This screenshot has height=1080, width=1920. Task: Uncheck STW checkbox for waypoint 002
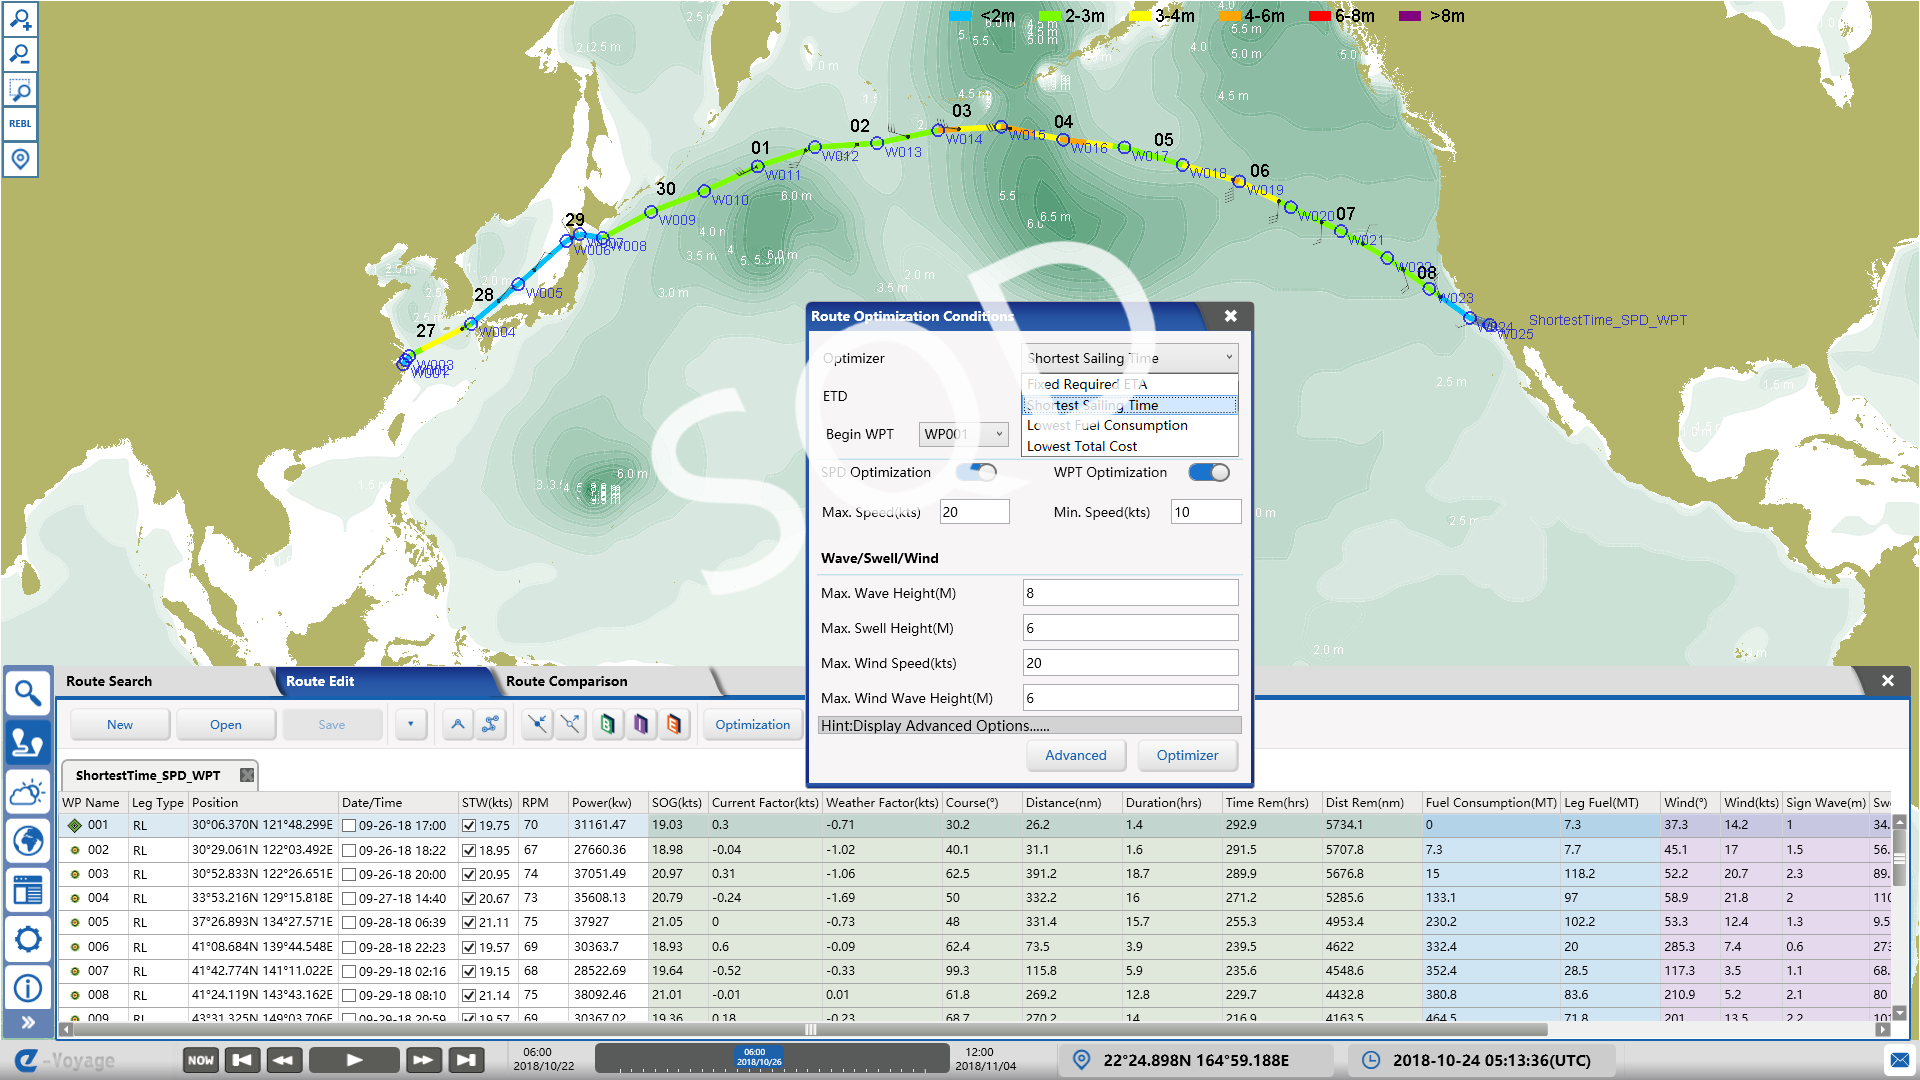[469, 850]
